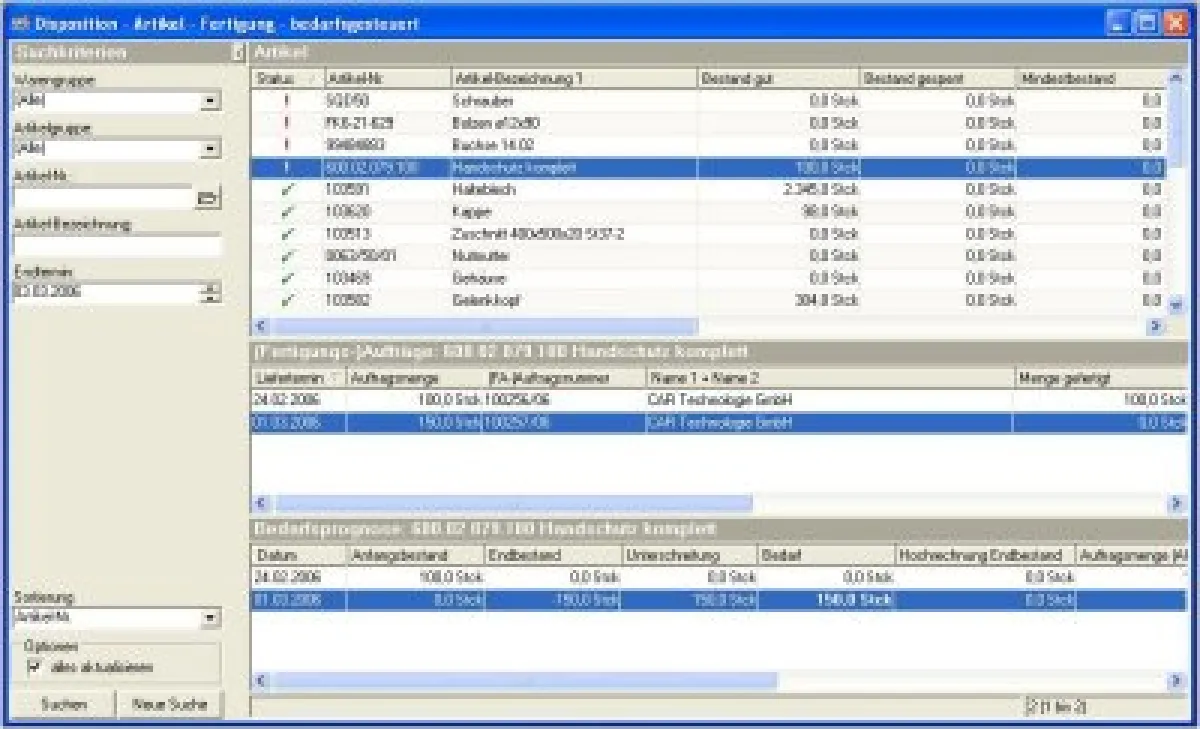
Task: Click the red exclamation icon for Buchse 14.02
Action: (x=287, y=144)
